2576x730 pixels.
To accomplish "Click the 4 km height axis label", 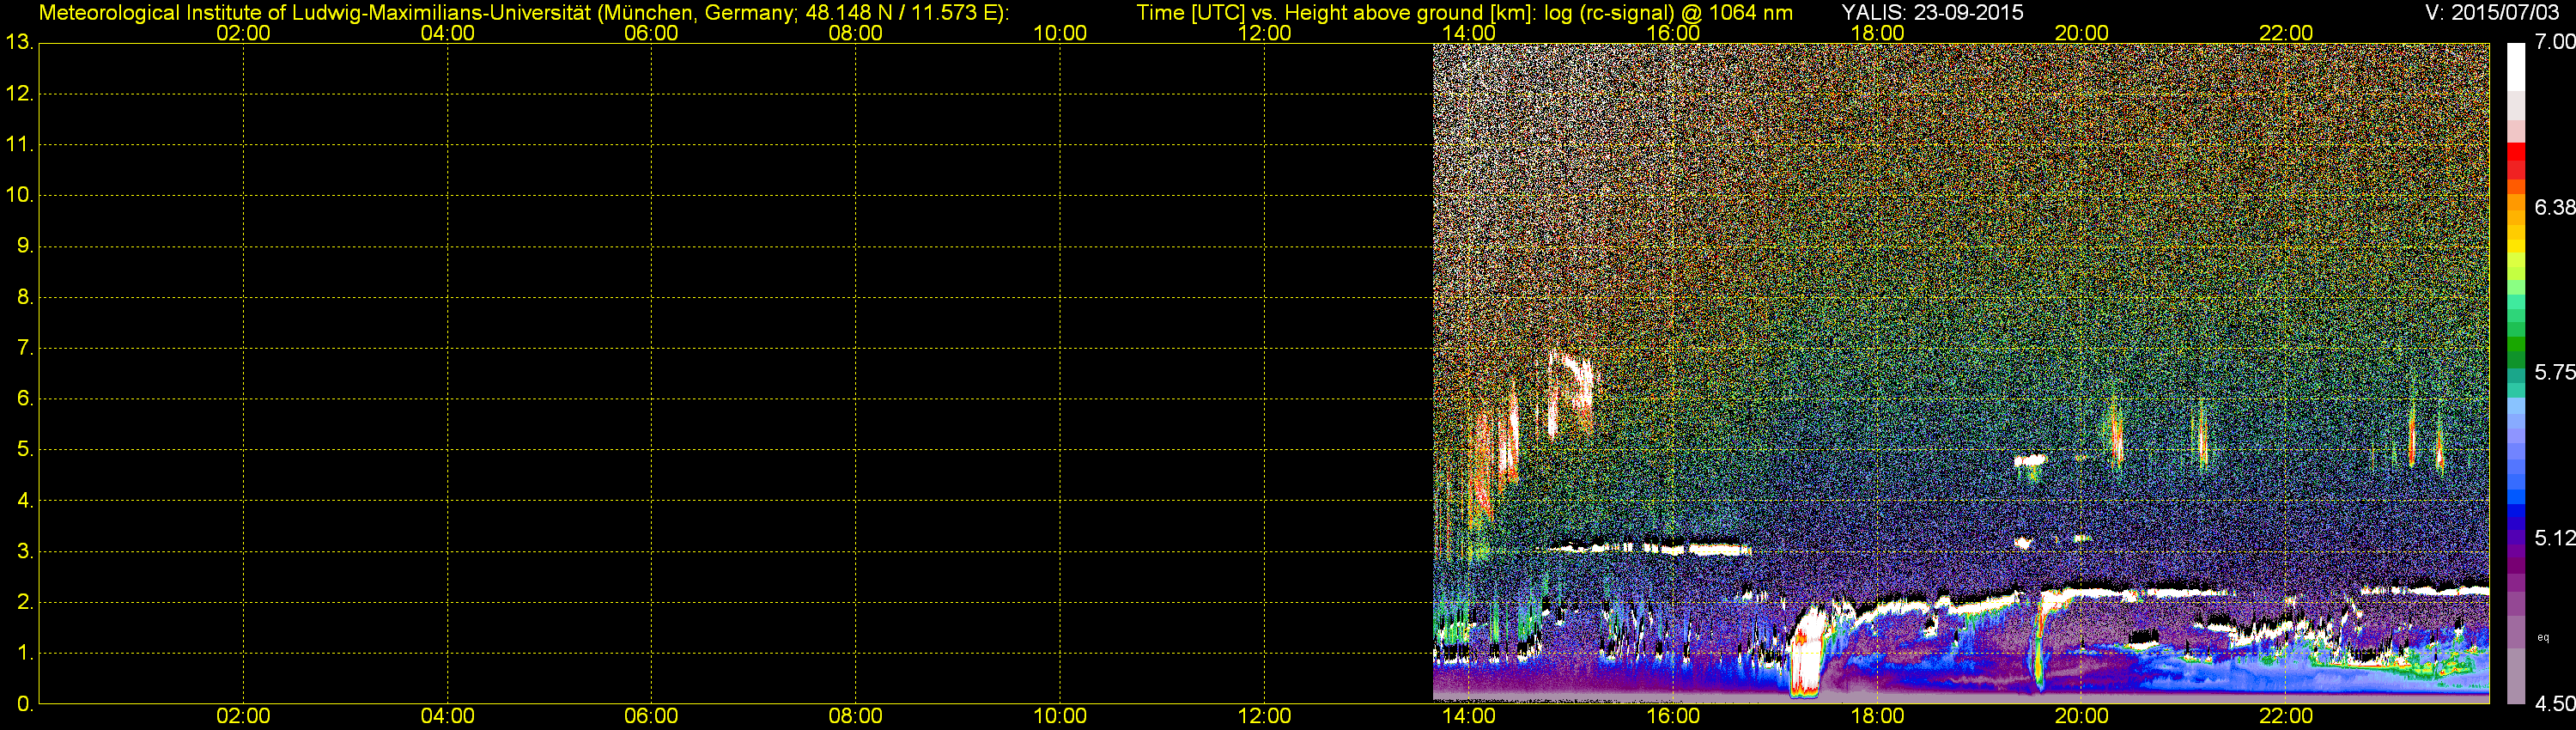I will coord(24,501).
